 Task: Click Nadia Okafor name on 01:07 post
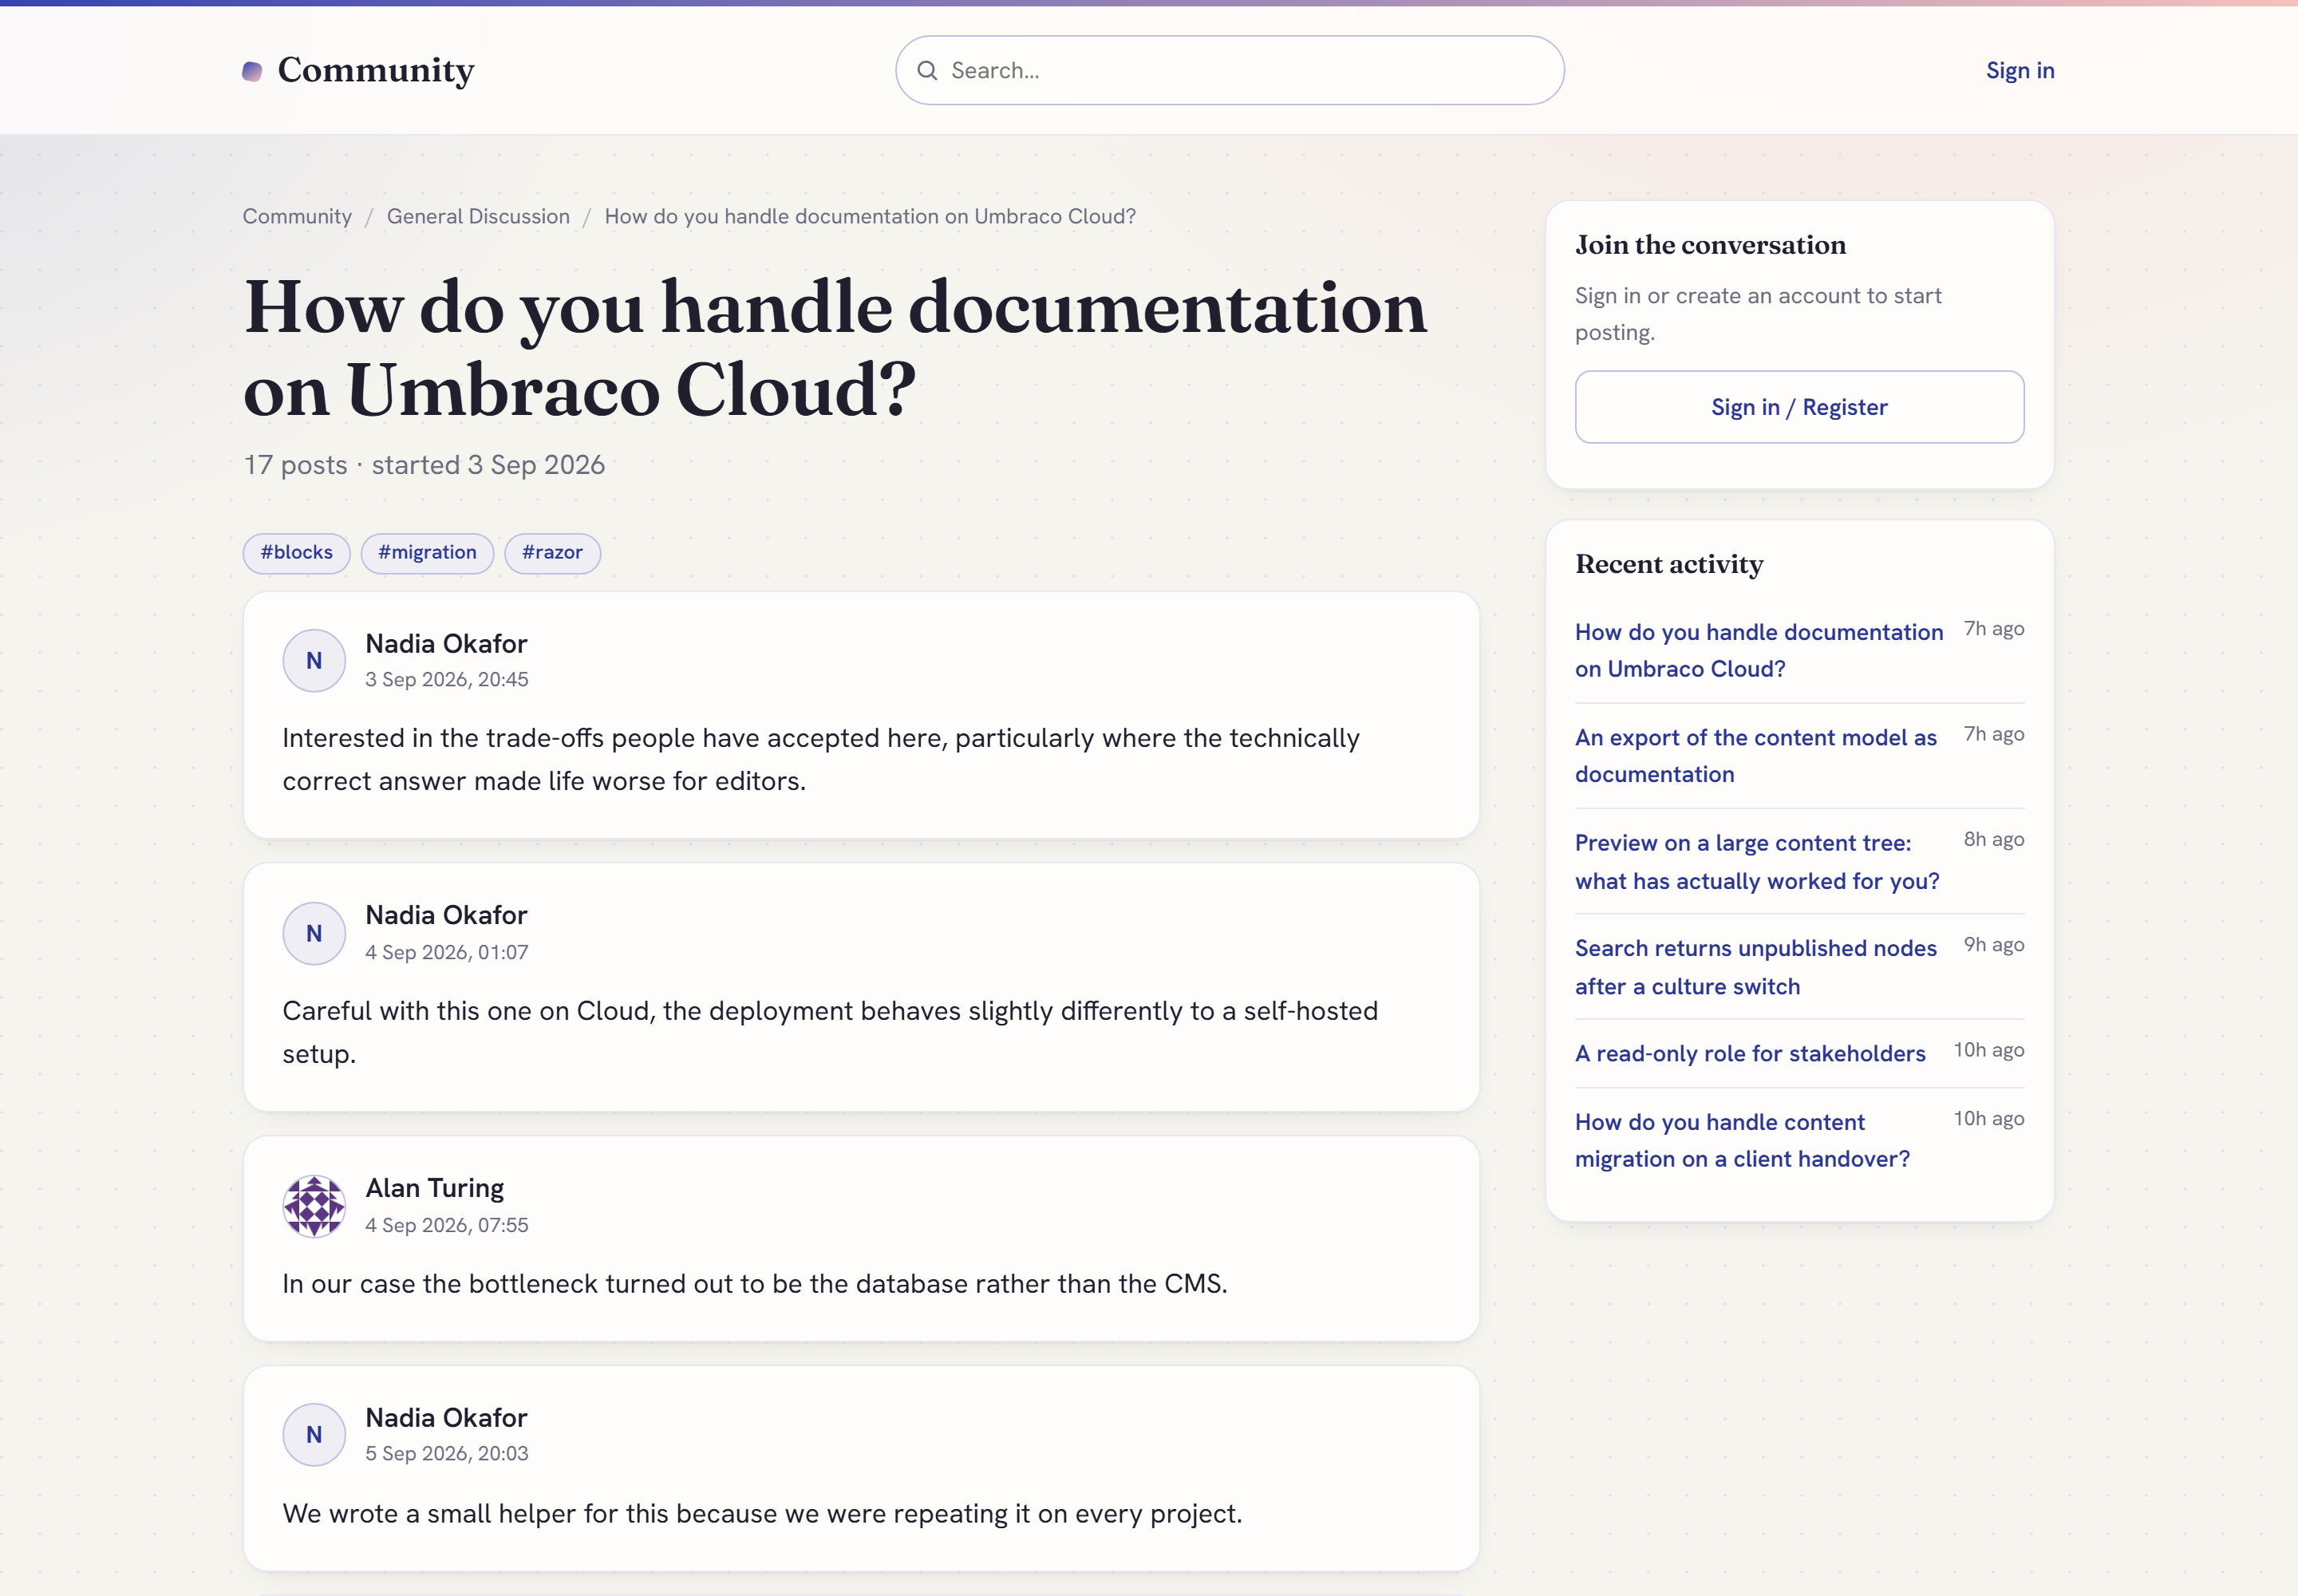[x=446, y=915]
